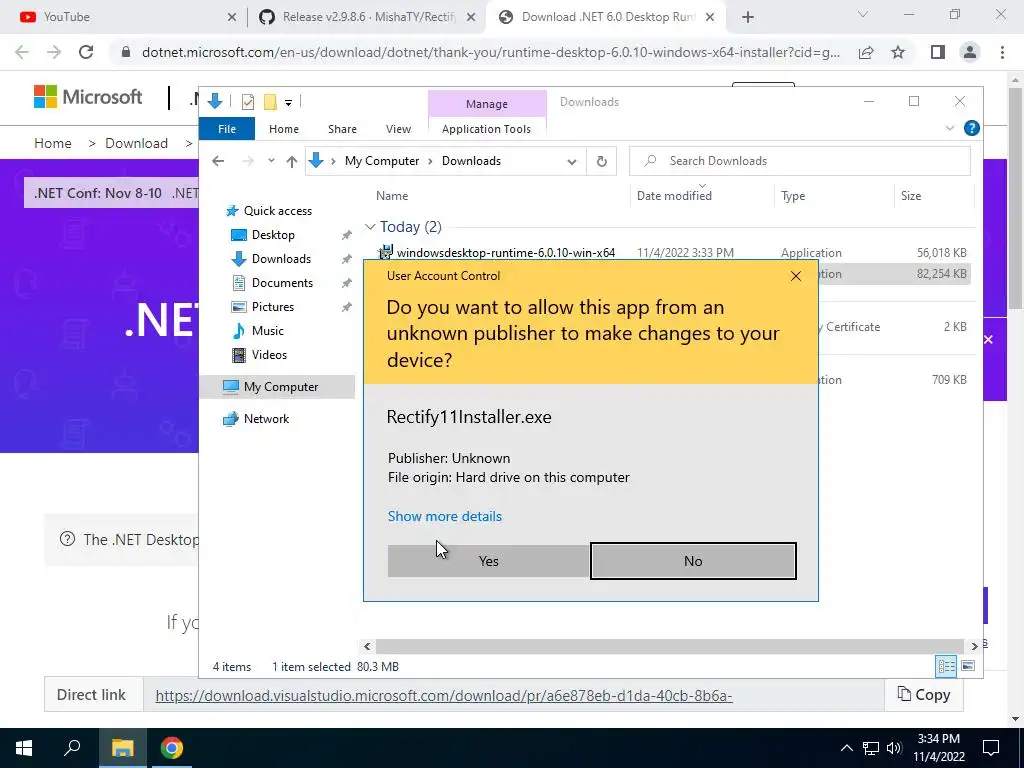Click Yes in User Account Control
This screenshot has height=768, width=1024.
(x=488, y=561)
